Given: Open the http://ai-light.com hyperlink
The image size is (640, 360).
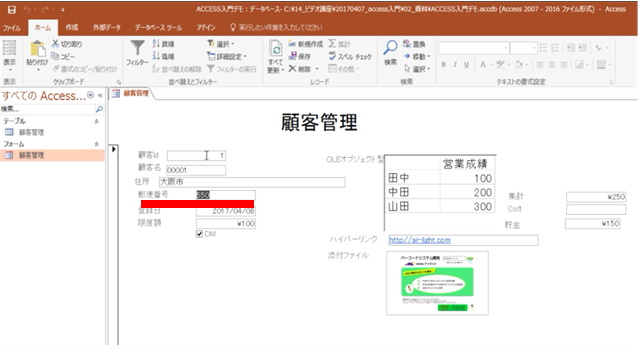Looking at the screenshot, I should (420, 240).
